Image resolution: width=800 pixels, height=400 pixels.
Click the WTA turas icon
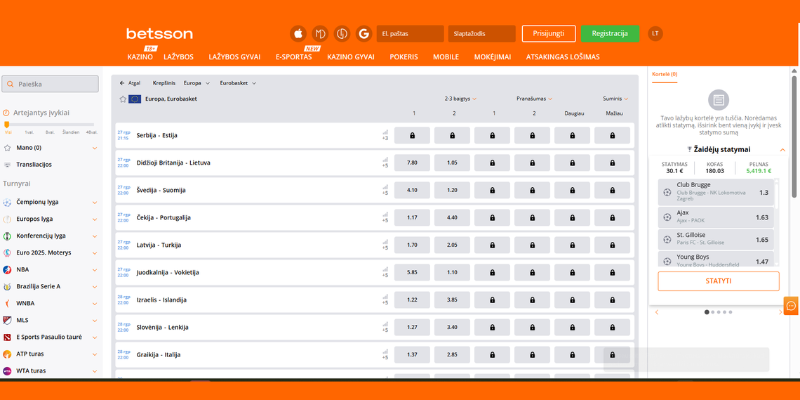pyautogui.click(x=7, y=371)
